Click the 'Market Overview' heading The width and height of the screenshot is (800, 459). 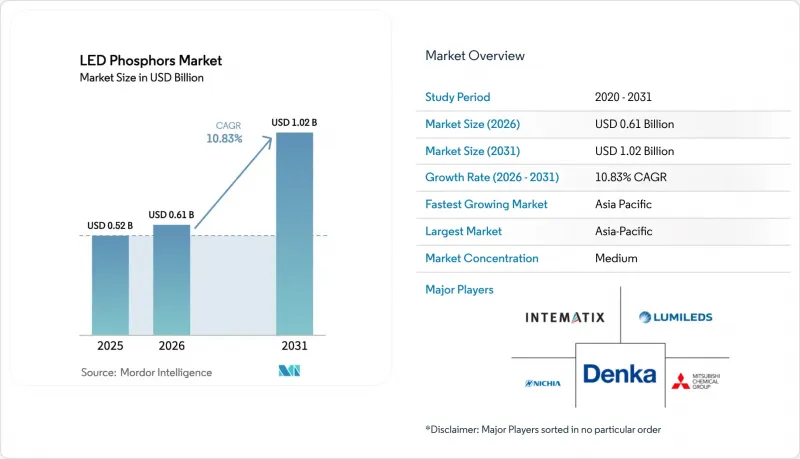pyautogui.click(x=475, y=56)
